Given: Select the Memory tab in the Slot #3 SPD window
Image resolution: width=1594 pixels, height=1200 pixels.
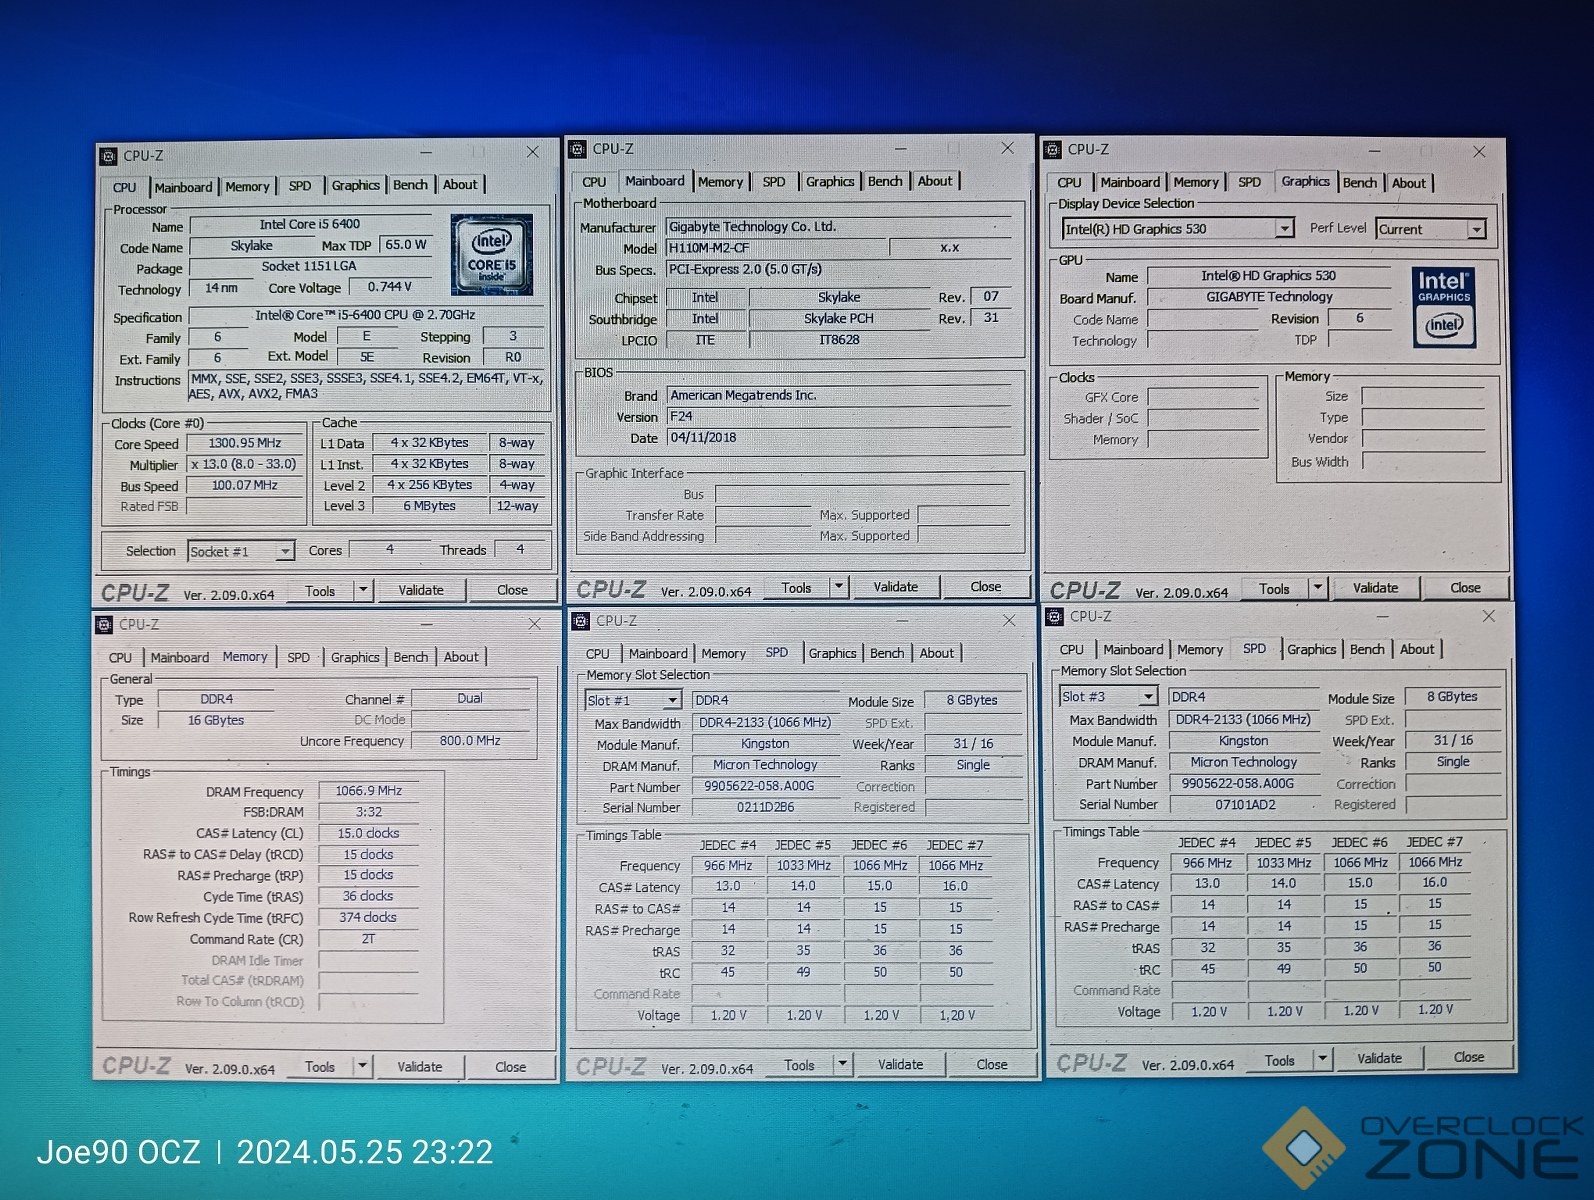Looking at the screenshot, I should point(1200,649).
